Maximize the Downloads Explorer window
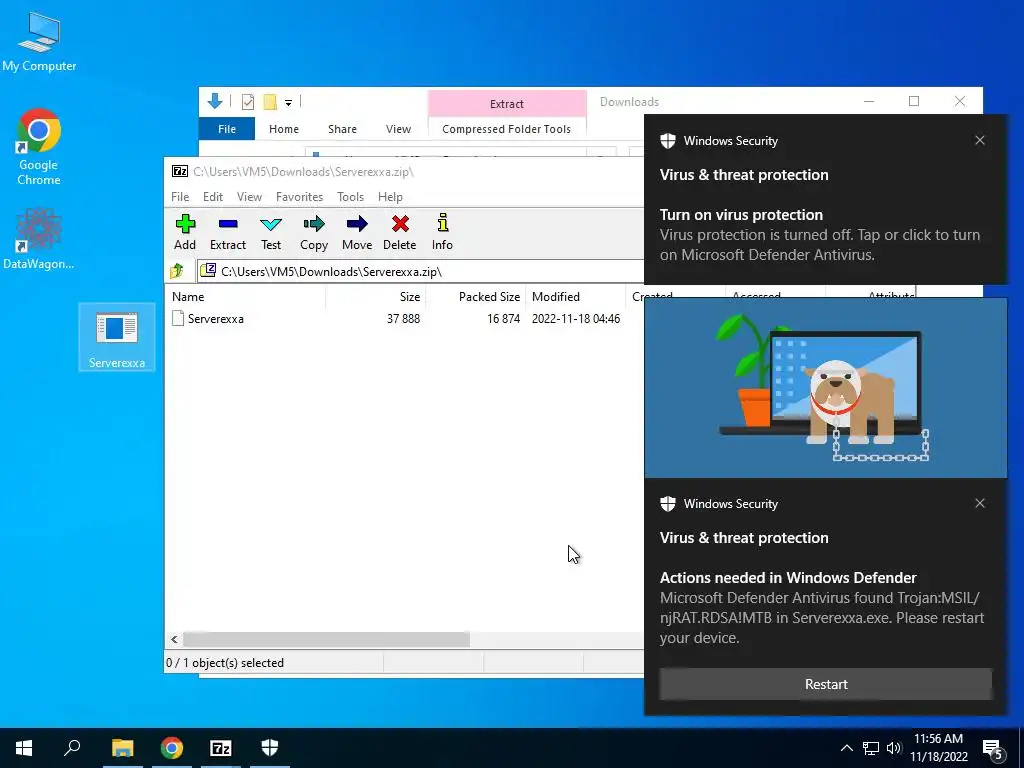Viewport: 1024px width, 768px height. (914, 101)
